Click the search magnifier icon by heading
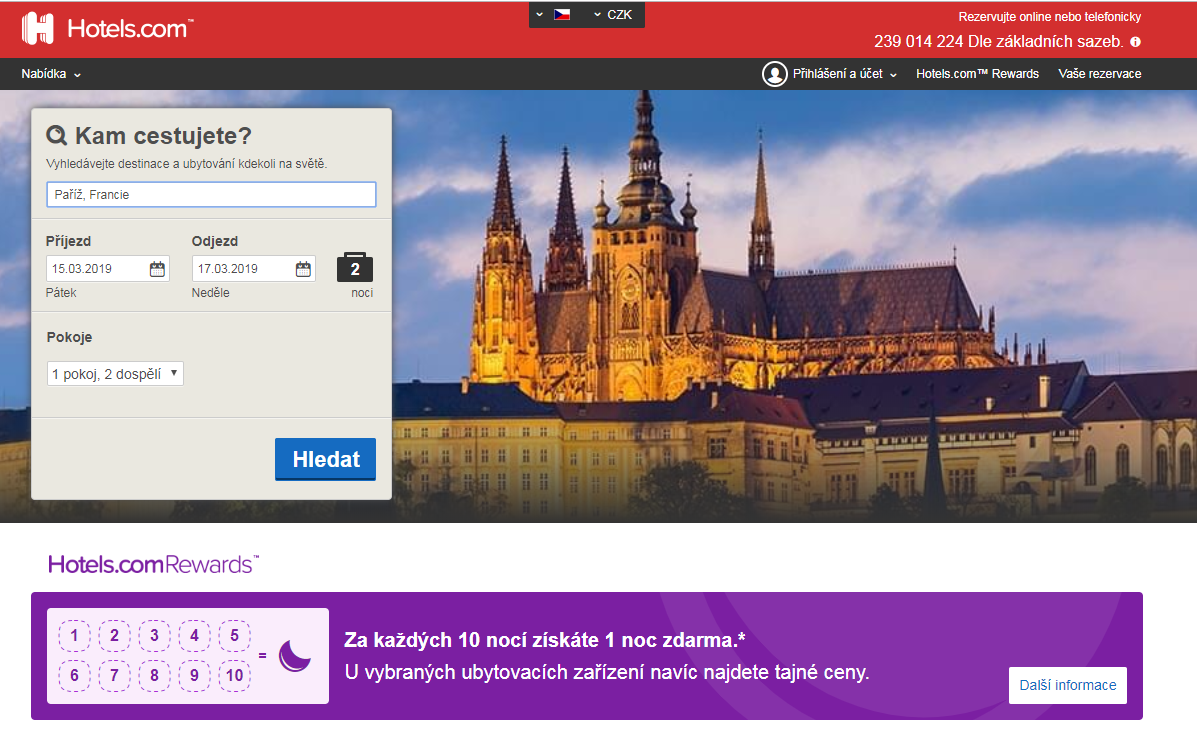The height and width of the screenshot is (735, 1197). pyautogui.click(x=57, y=136)
